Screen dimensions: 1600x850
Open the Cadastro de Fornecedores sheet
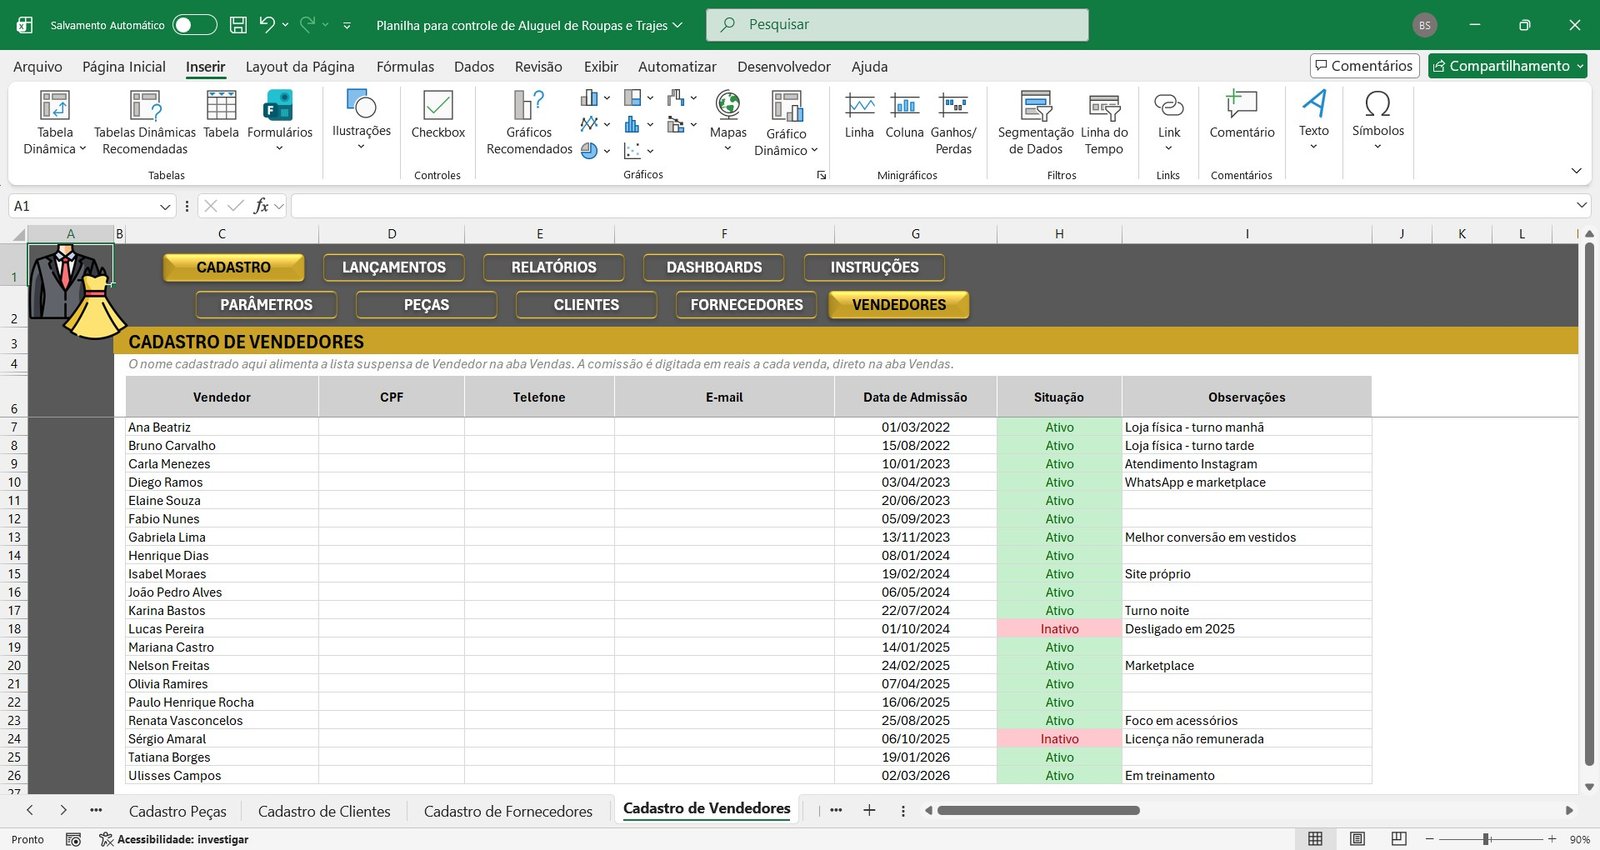[508, 811]
